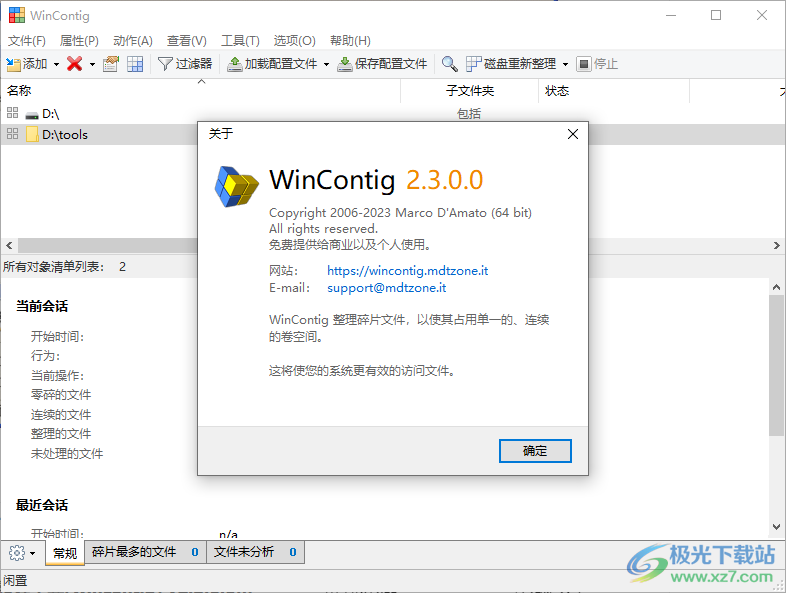This screenshot has width=786, height=593.
Task: Click the 闲置 status bar text
Action: point(15,581)
